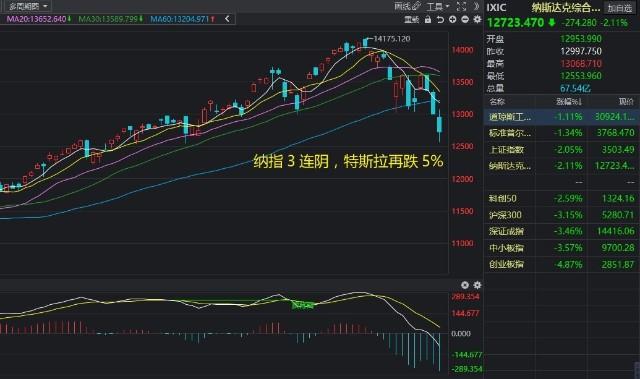This screenshot has width=640, height=379.
Task: Click the 最高 value 13068.710
Action: point(581,64)
